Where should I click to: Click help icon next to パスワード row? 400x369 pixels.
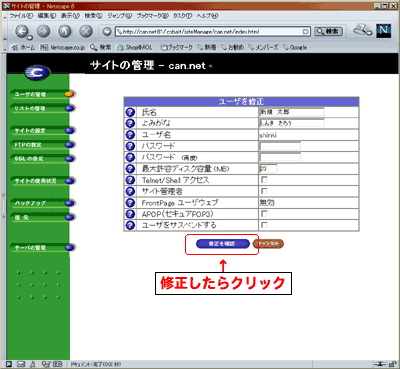(x=130, y=146)
